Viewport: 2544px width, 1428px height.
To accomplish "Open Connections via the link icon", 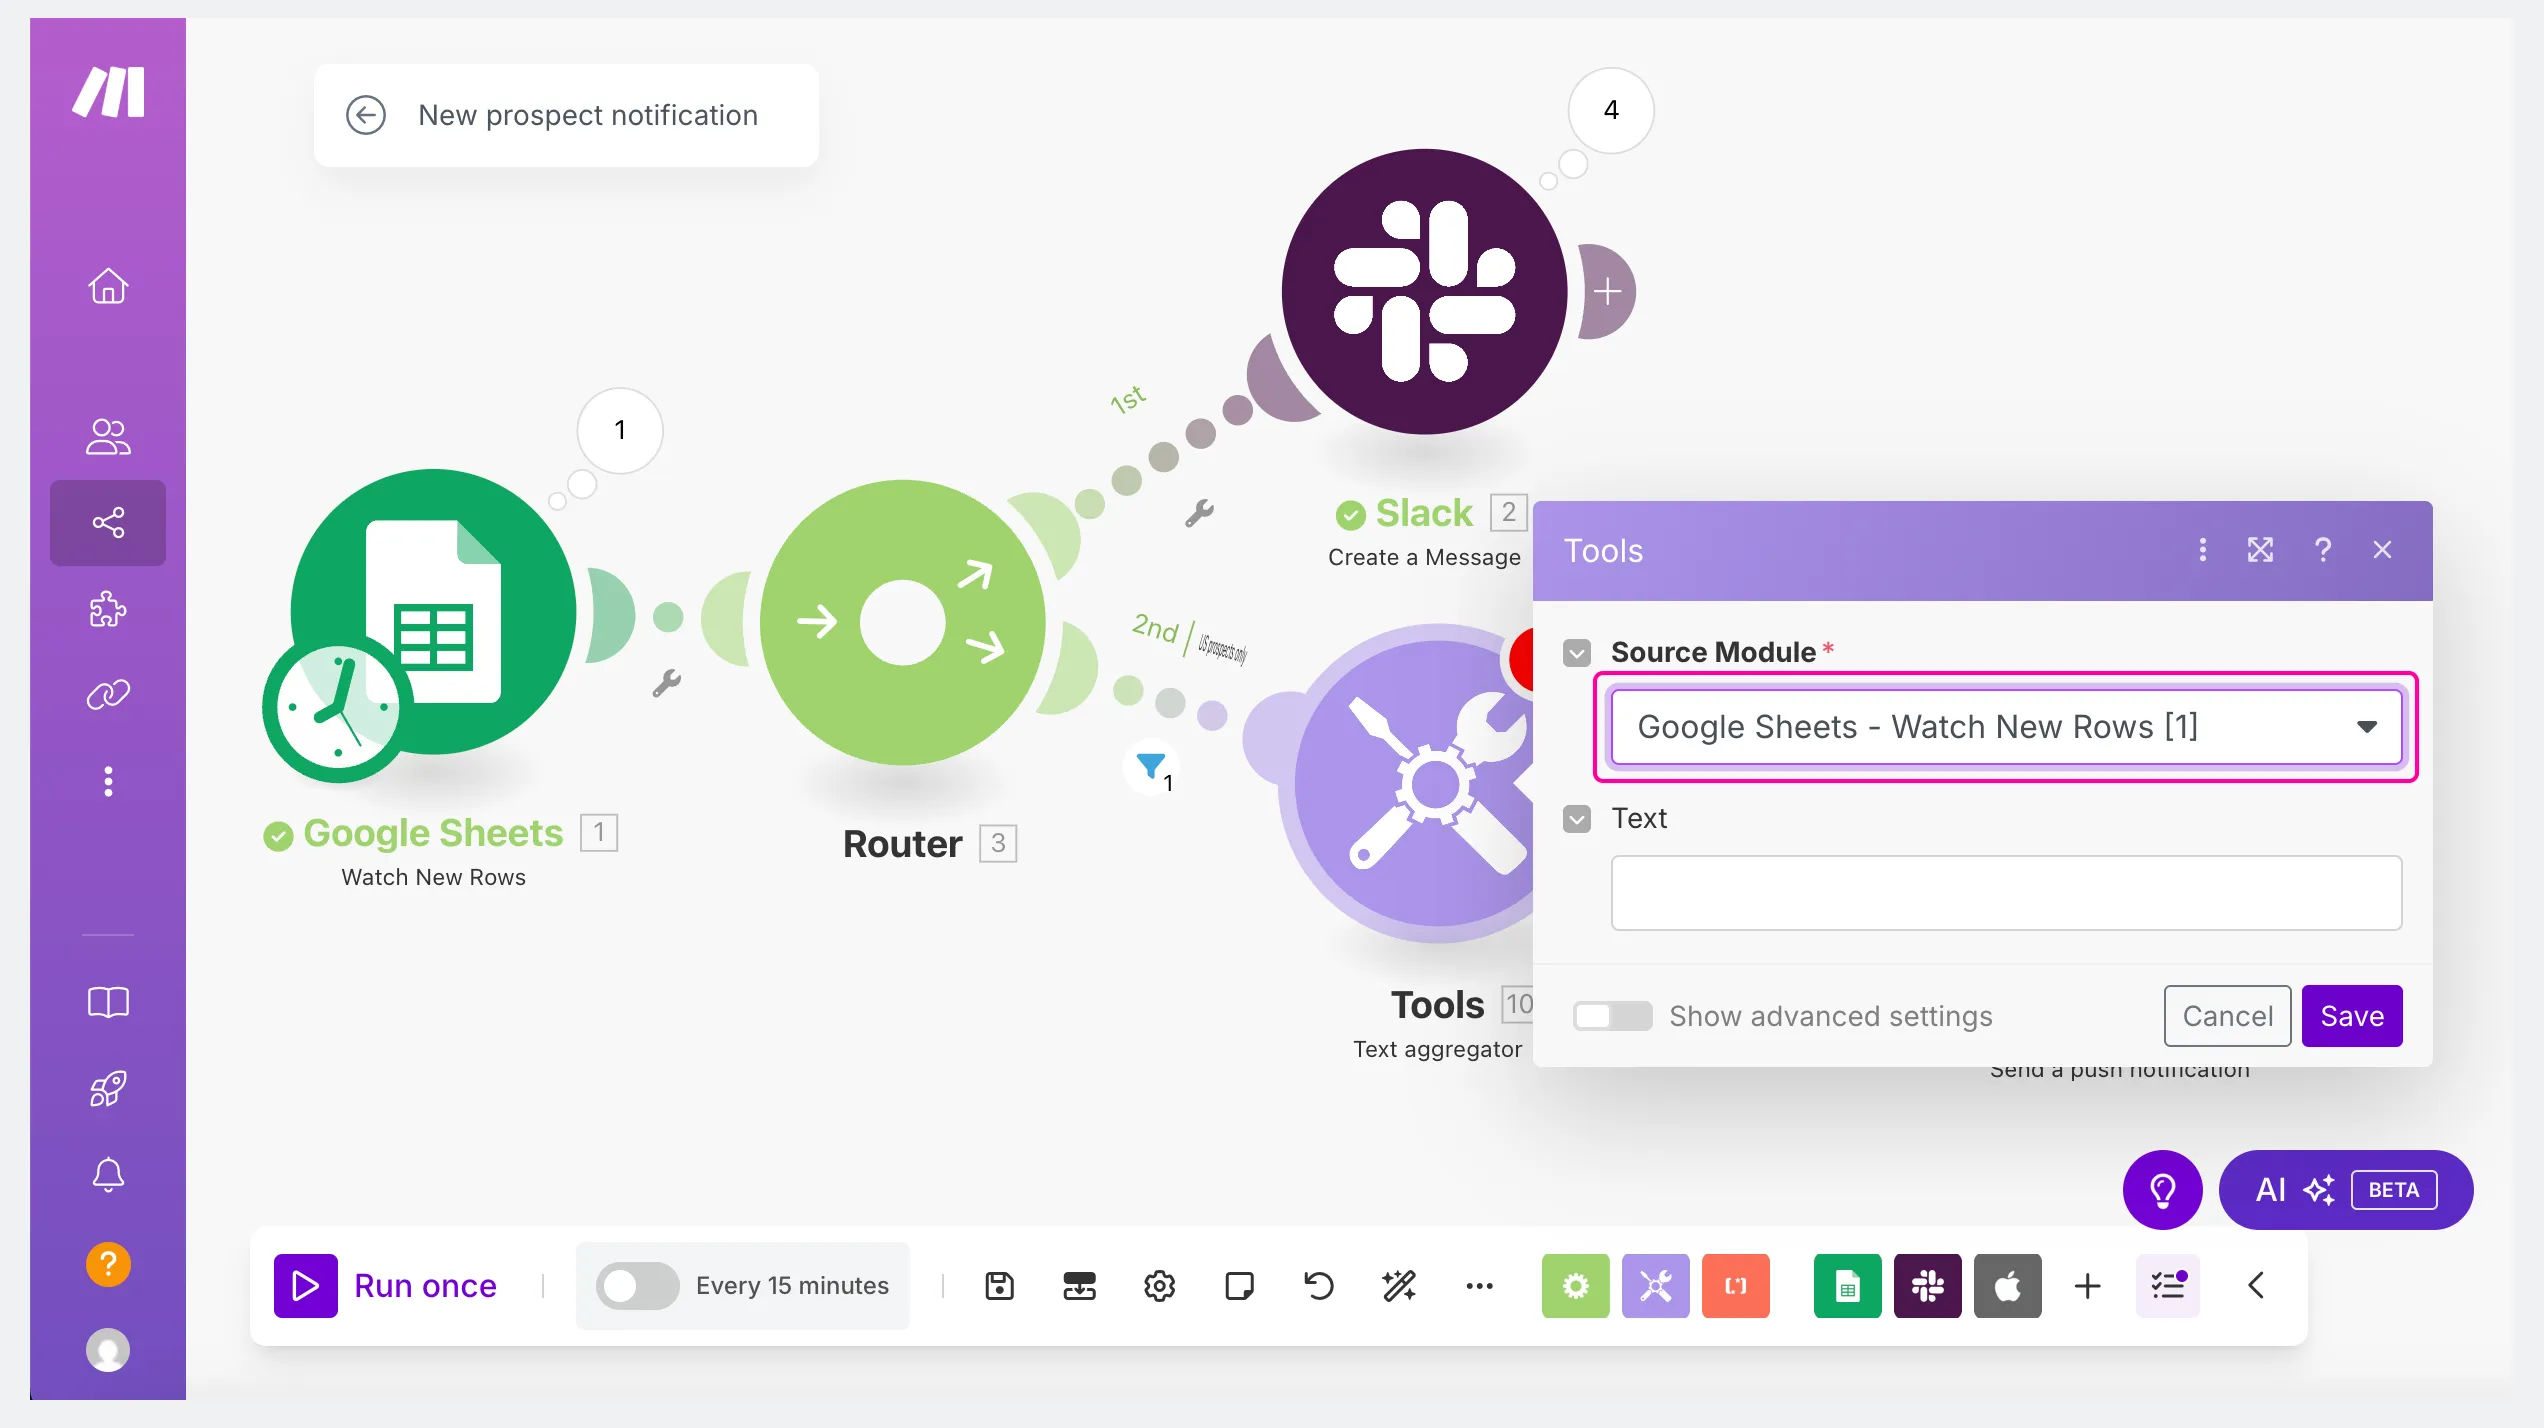I will point(108,694).
